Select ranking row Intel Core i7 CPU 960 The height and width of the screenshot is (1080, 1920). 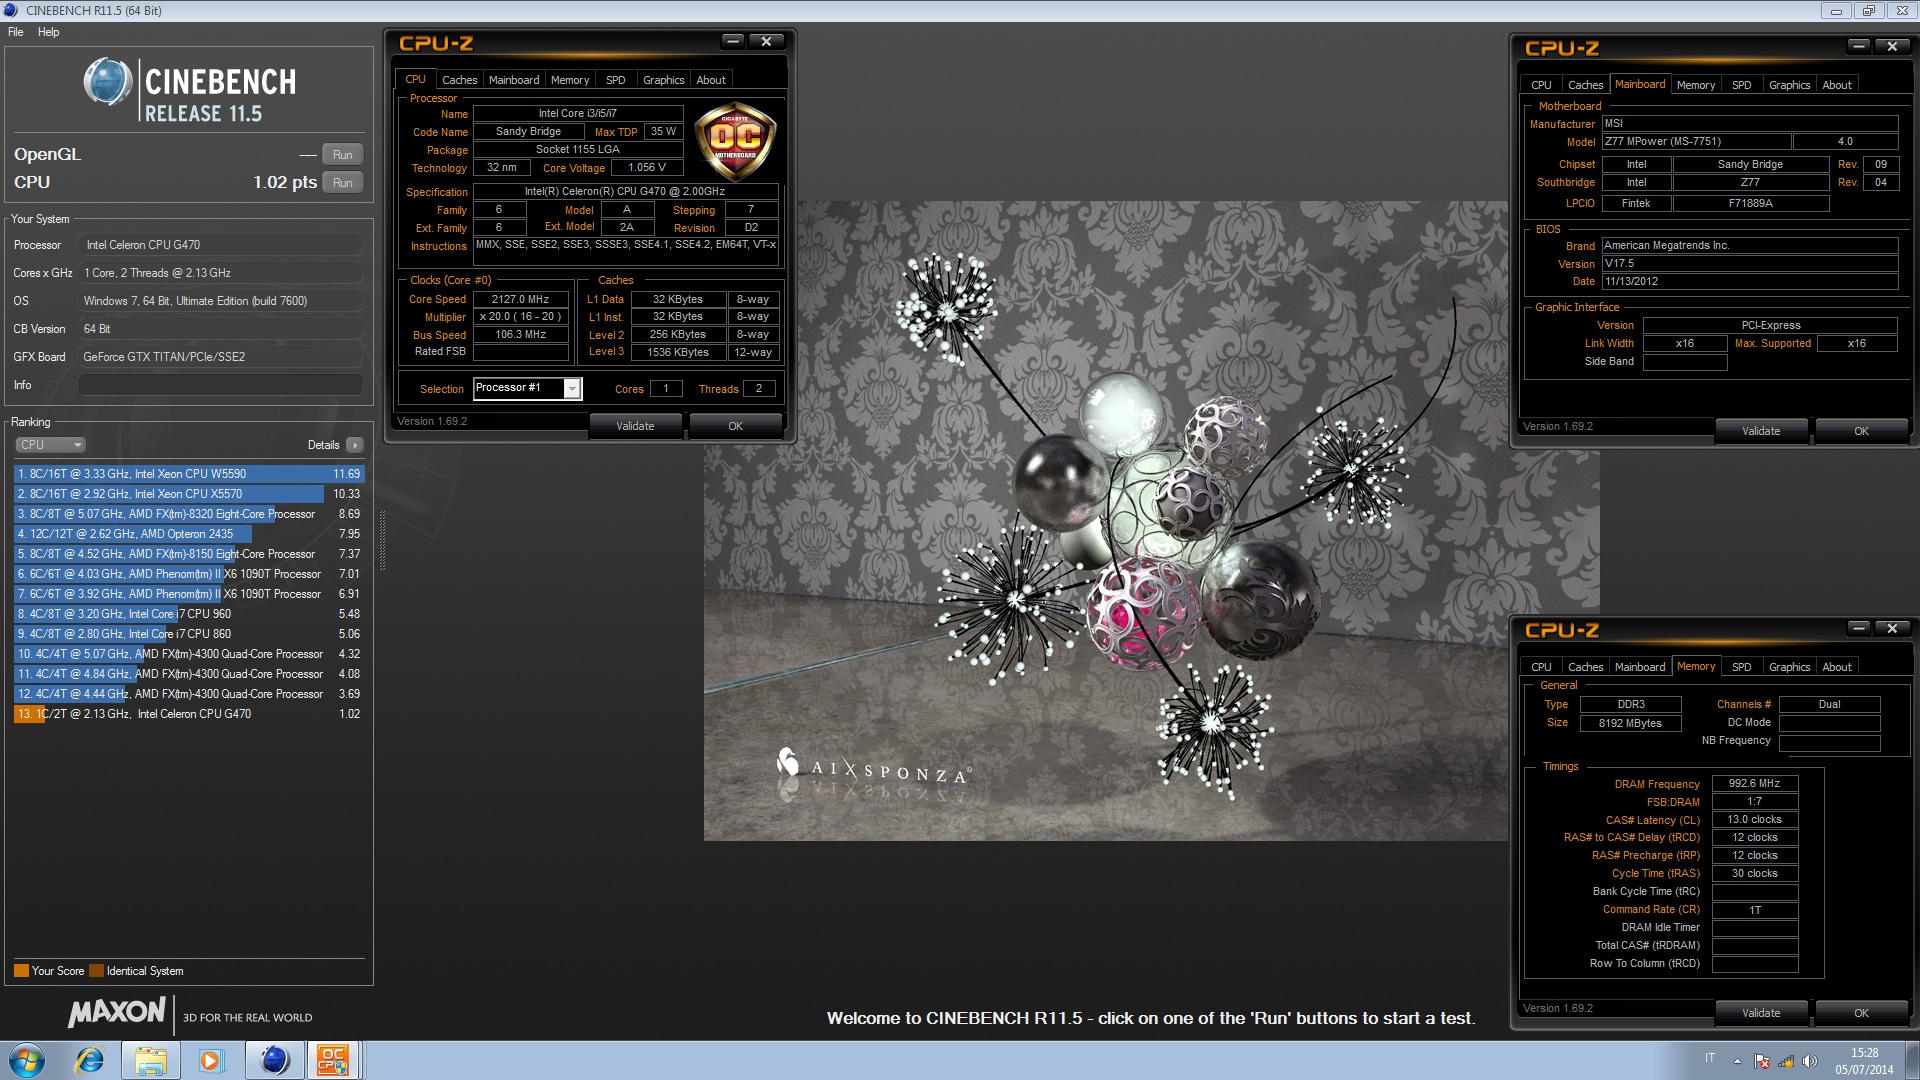(189, 614)
